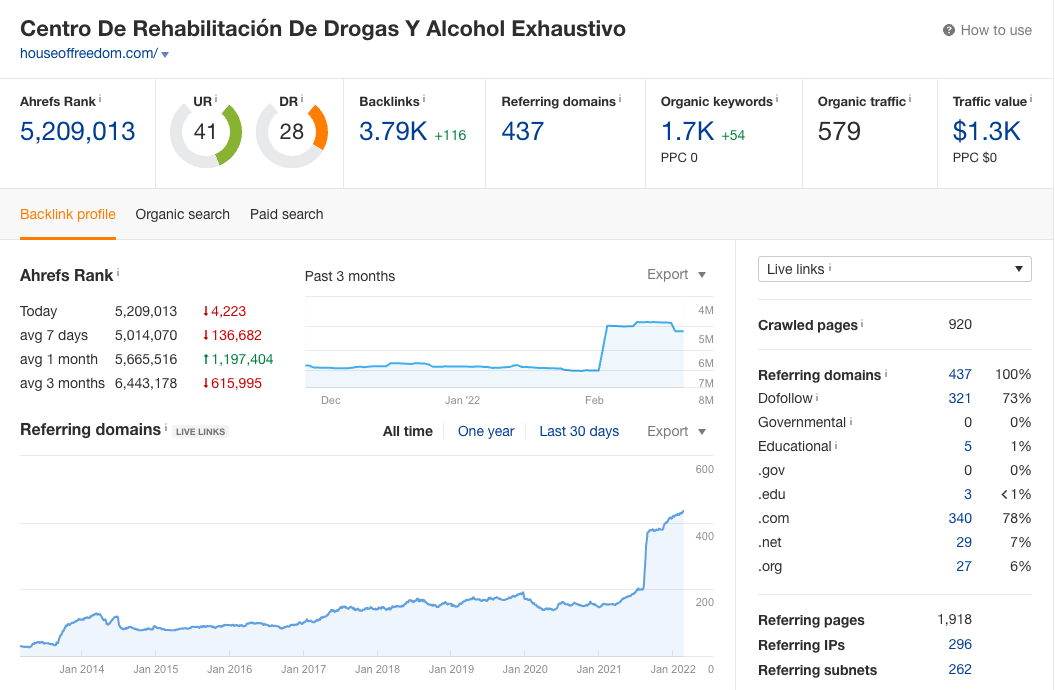Open Export menu for Referring domains chart
The image size is (1055, 690).
[676, 431]
